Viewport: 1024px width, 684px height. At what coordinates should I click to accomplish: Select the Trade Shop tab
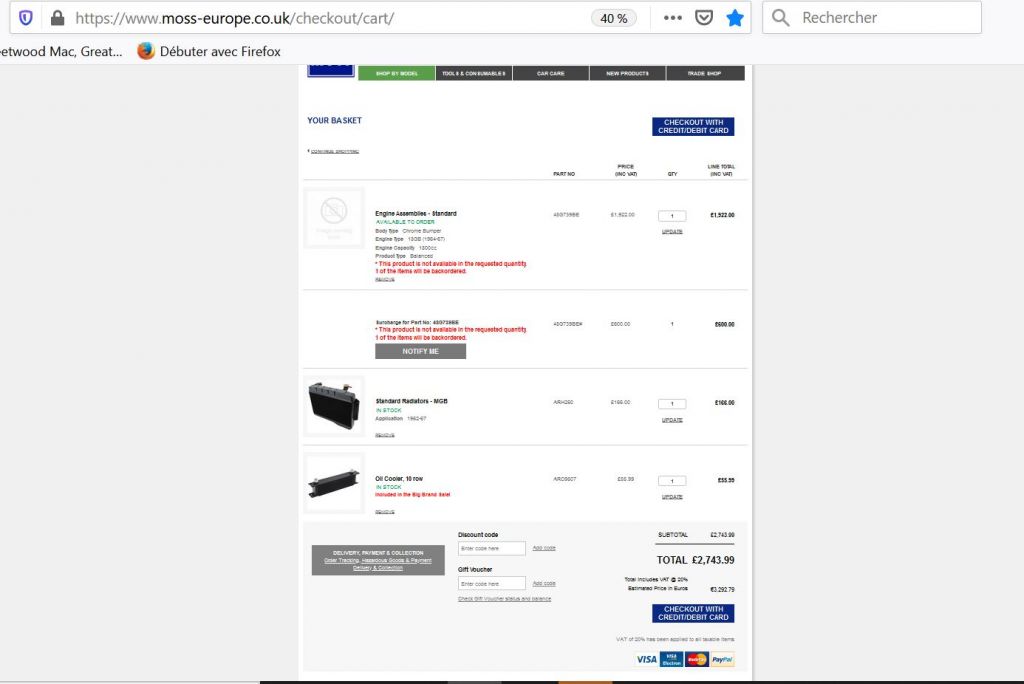click(x=705, y=73)
